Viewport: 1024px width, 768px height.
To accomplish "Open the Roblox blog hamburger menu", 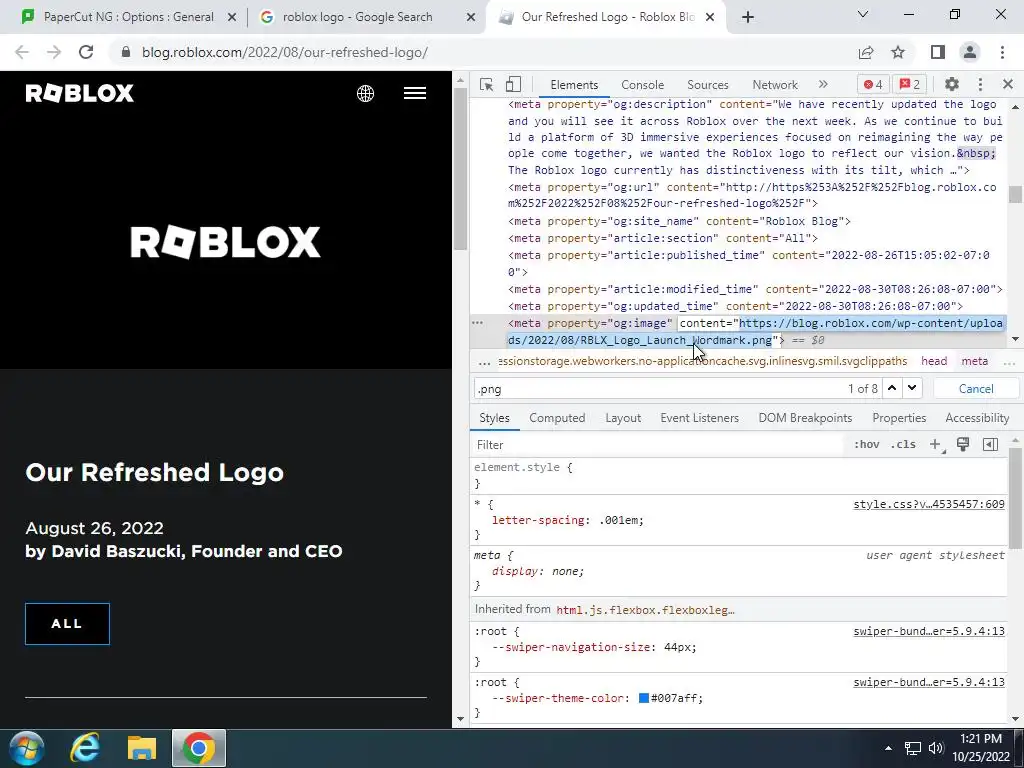I will click(415, 93).
